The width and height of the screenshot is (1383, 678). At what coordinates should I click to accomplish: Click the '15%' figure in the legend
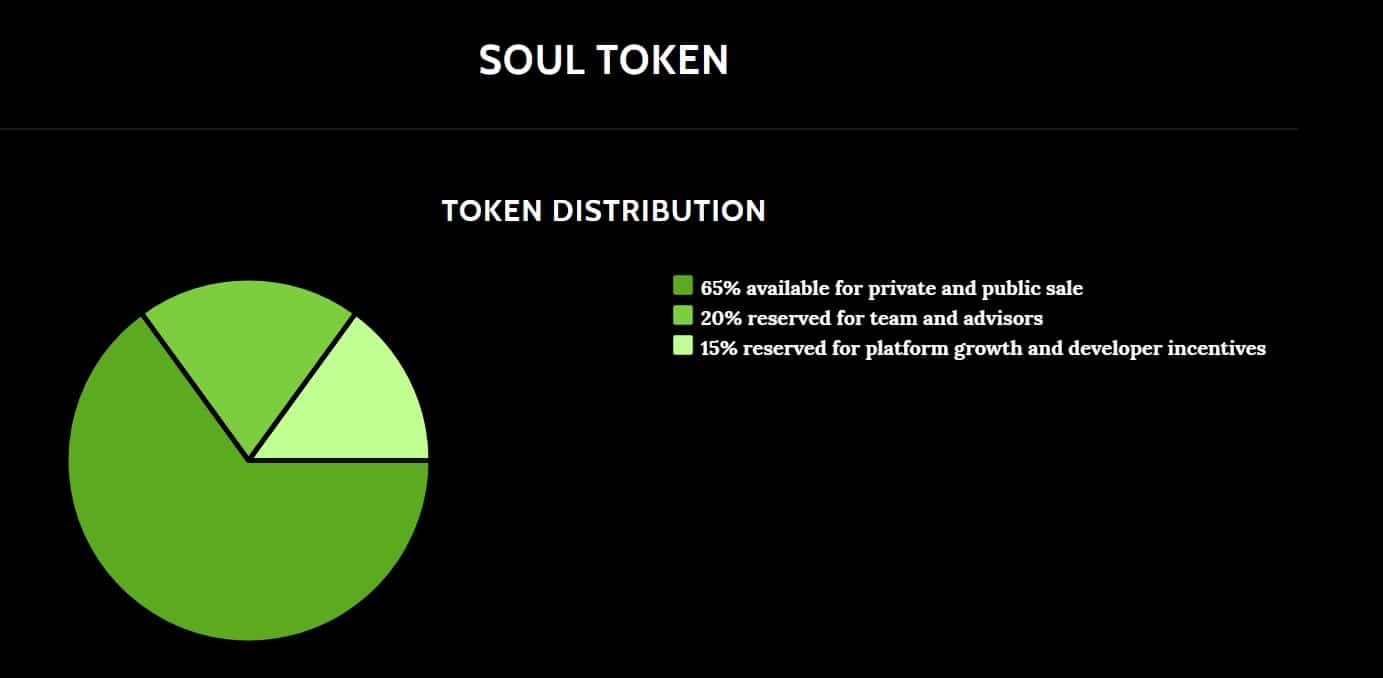click(x=720, y=348)
